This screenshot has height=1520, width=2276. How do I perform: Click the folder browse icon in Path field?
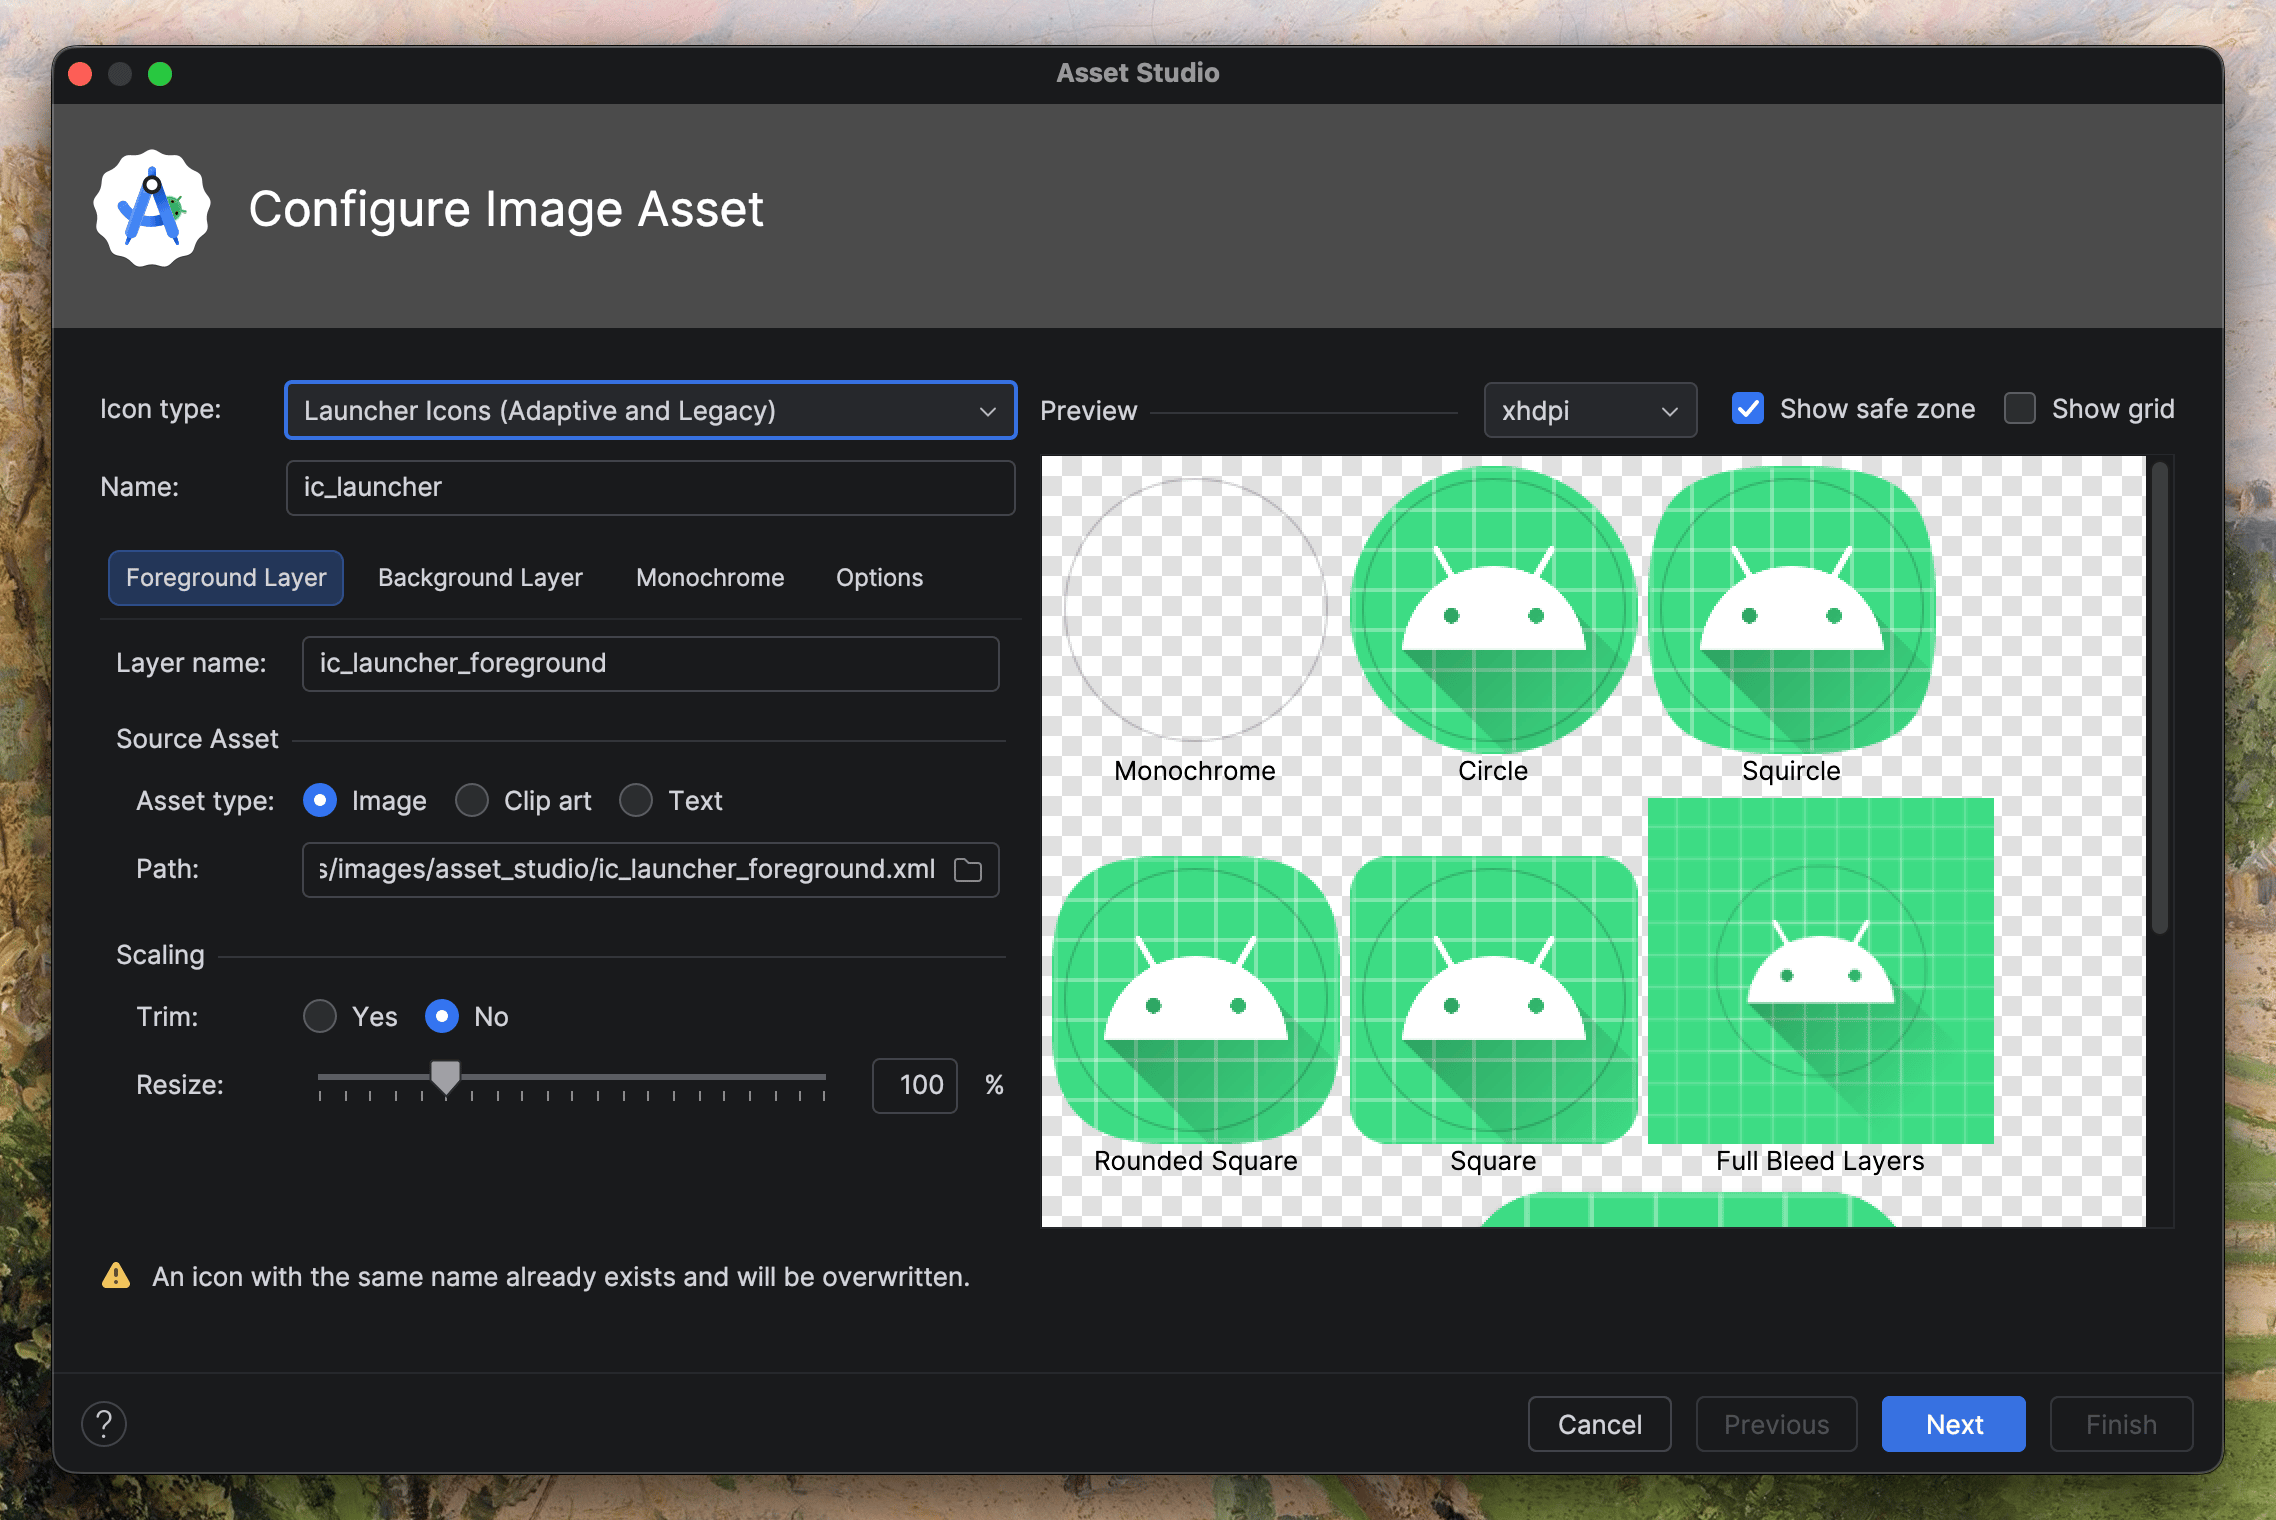[967, 870]
